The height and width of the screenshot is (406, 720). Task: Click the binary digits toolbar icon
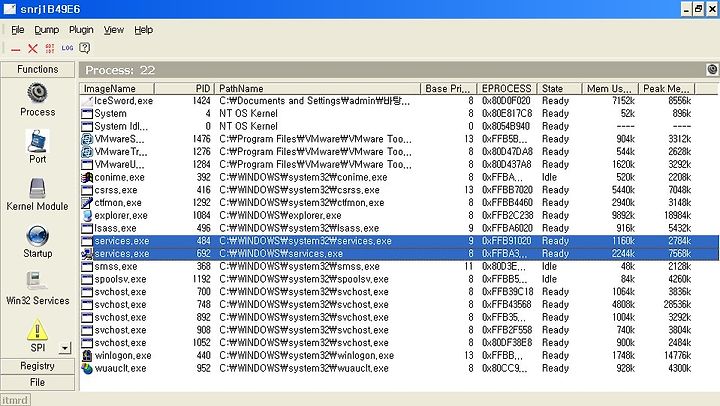(x=50, y=48)
